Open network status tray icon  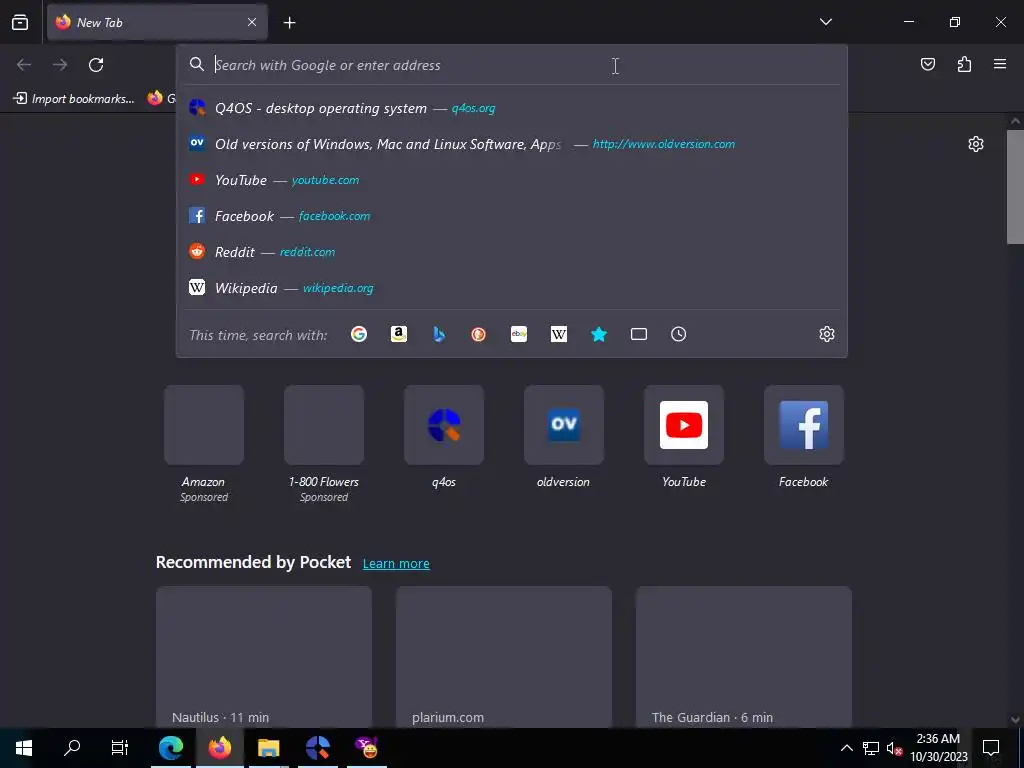pos(871,748)
